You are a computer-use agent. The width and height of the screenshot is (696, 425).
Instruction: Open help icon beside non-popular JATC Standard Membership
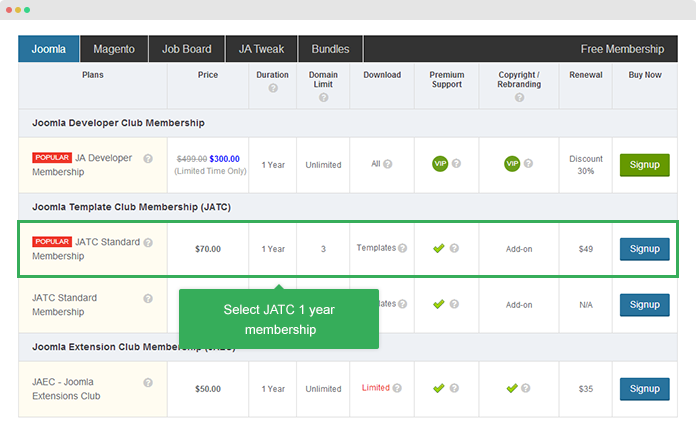148,298
